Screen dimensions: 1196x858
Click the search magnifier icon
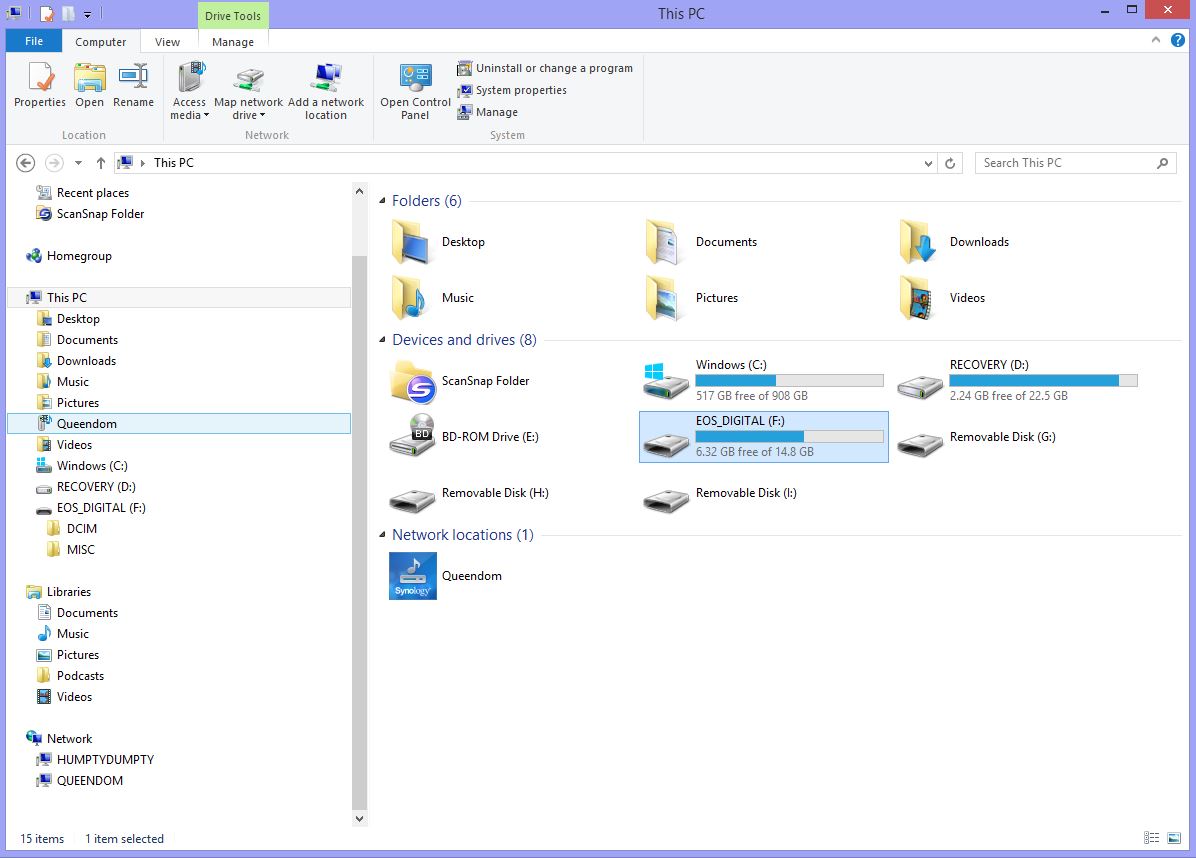pos(1162,163)
